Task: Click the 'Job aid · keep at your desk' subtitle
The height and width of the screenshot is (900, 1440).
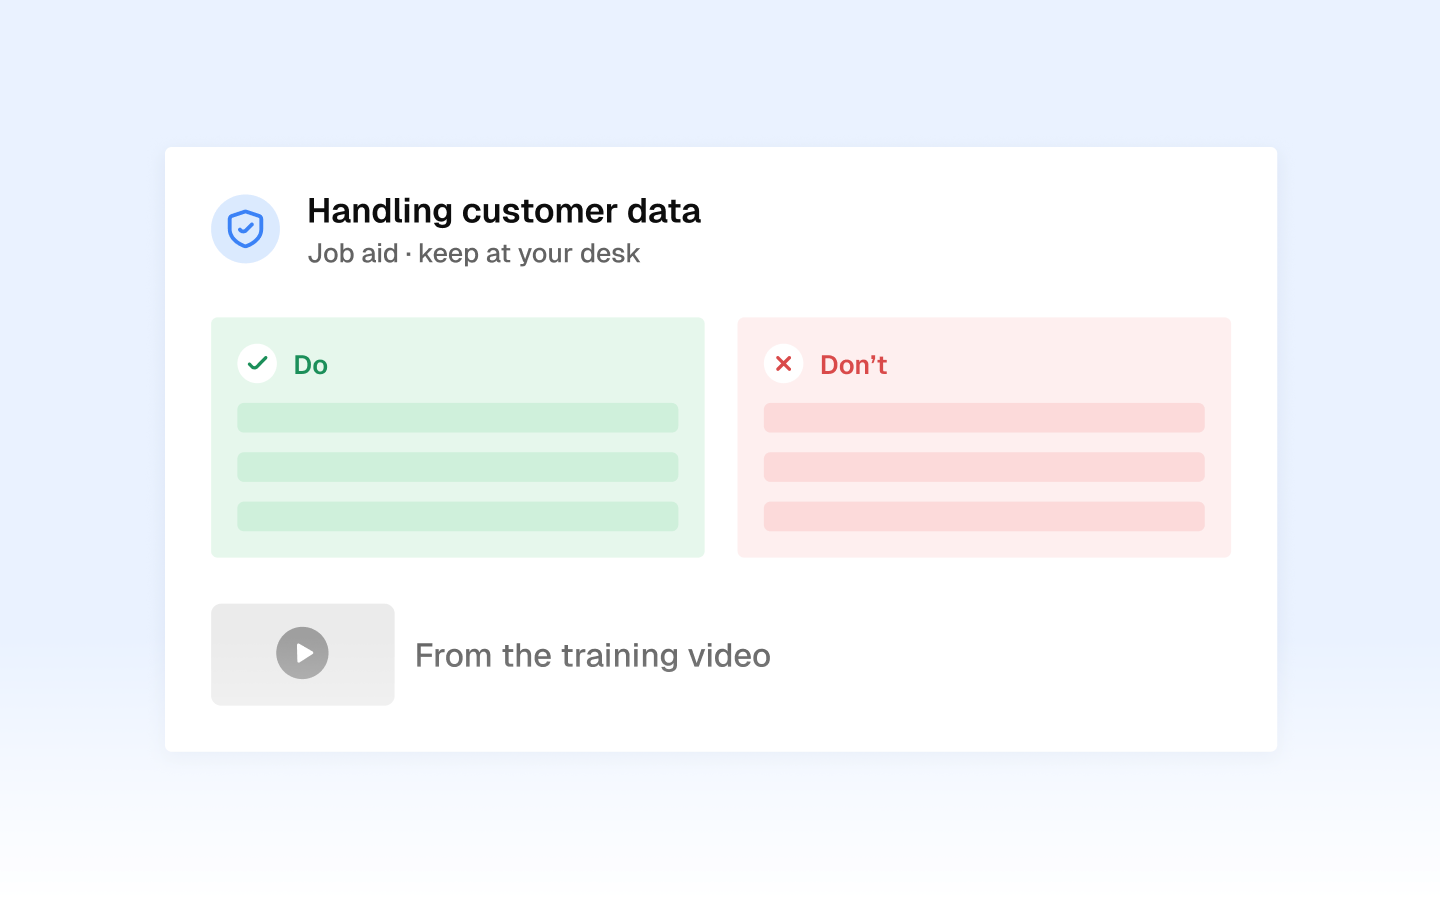Action: 473,254
